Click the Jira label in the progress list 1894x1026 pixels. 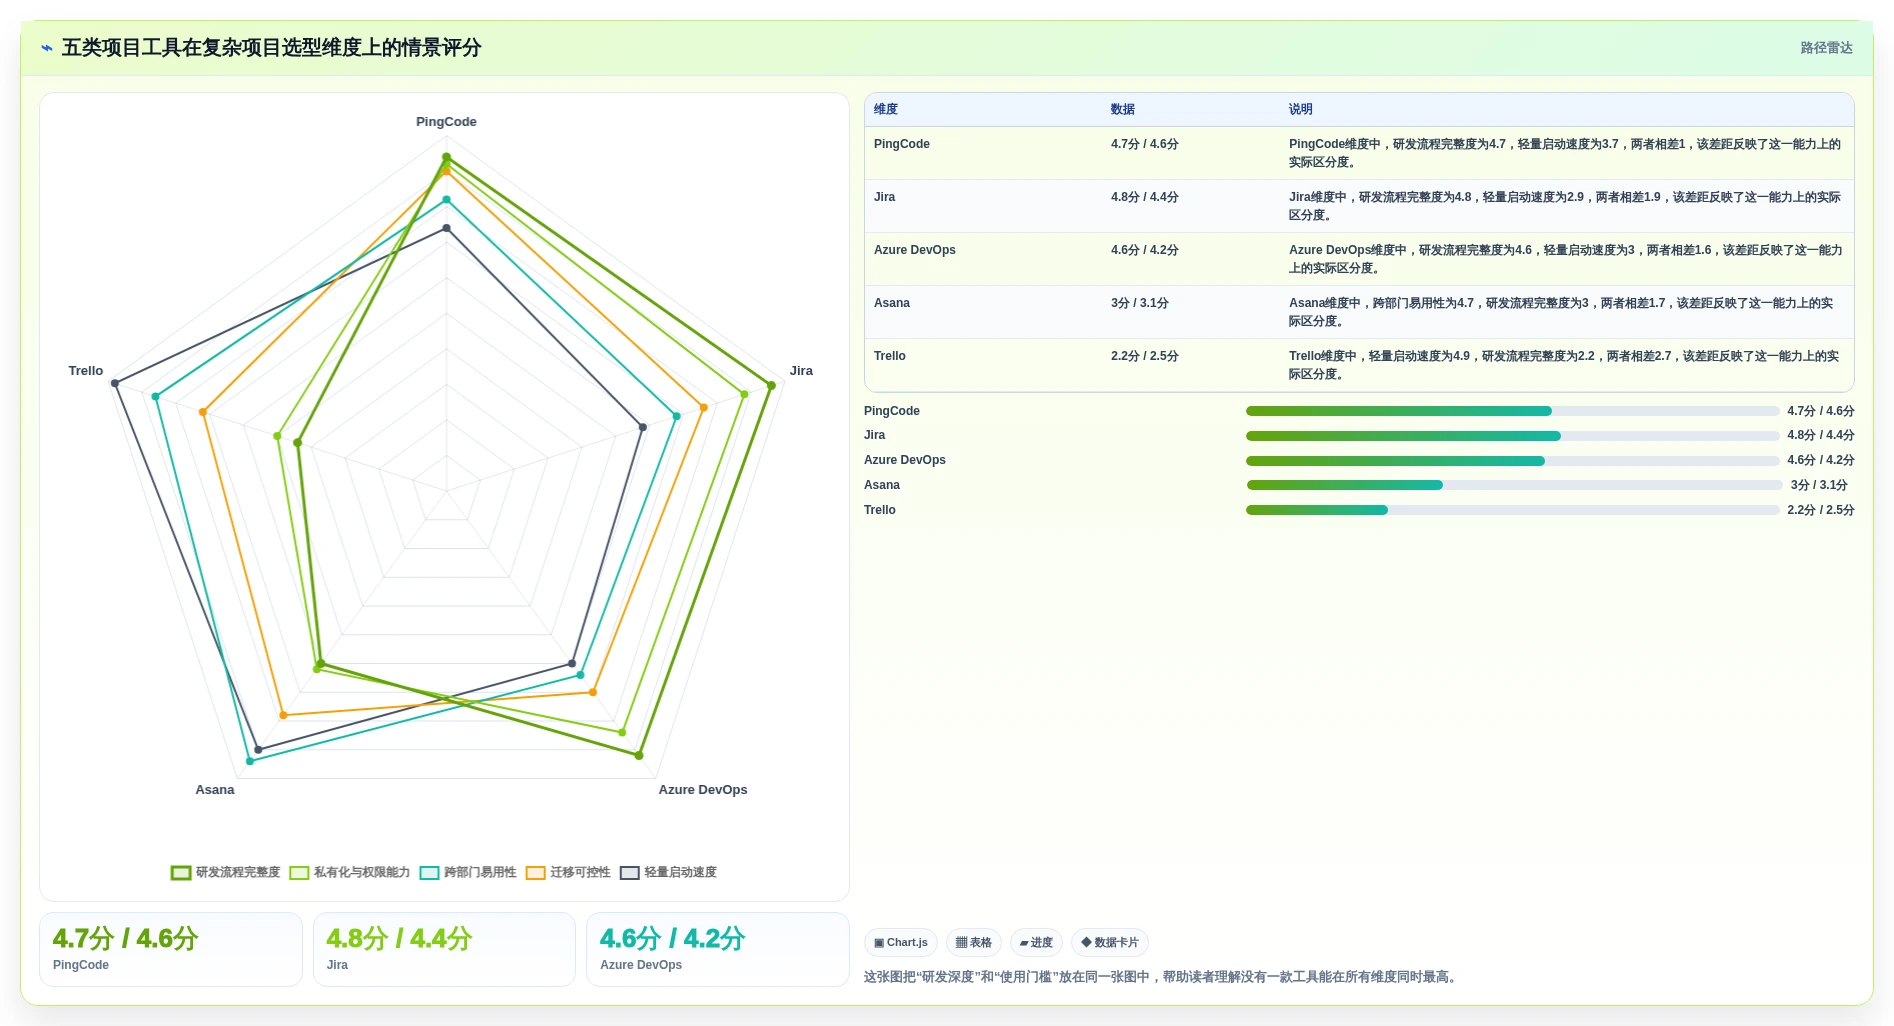(x=875, y=435)
